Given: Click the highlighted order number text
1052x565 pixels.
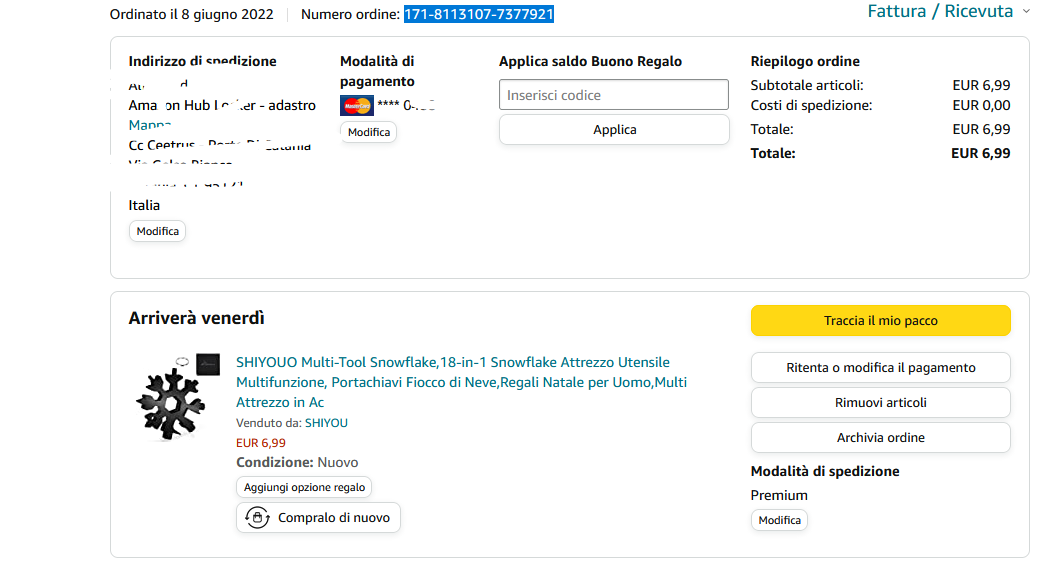Looking at the screenshot, I should coord(478,14).
